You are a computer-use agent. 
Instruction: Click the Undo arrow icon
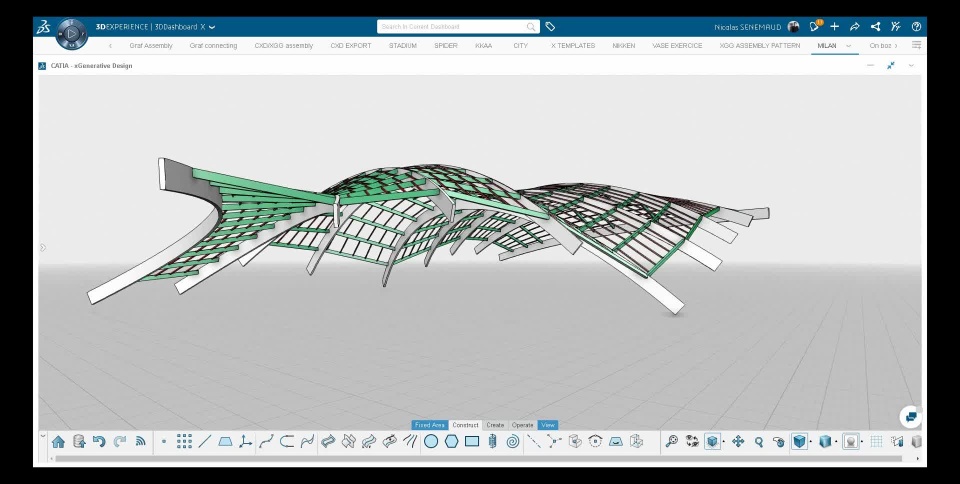click(x=99, y=441)
